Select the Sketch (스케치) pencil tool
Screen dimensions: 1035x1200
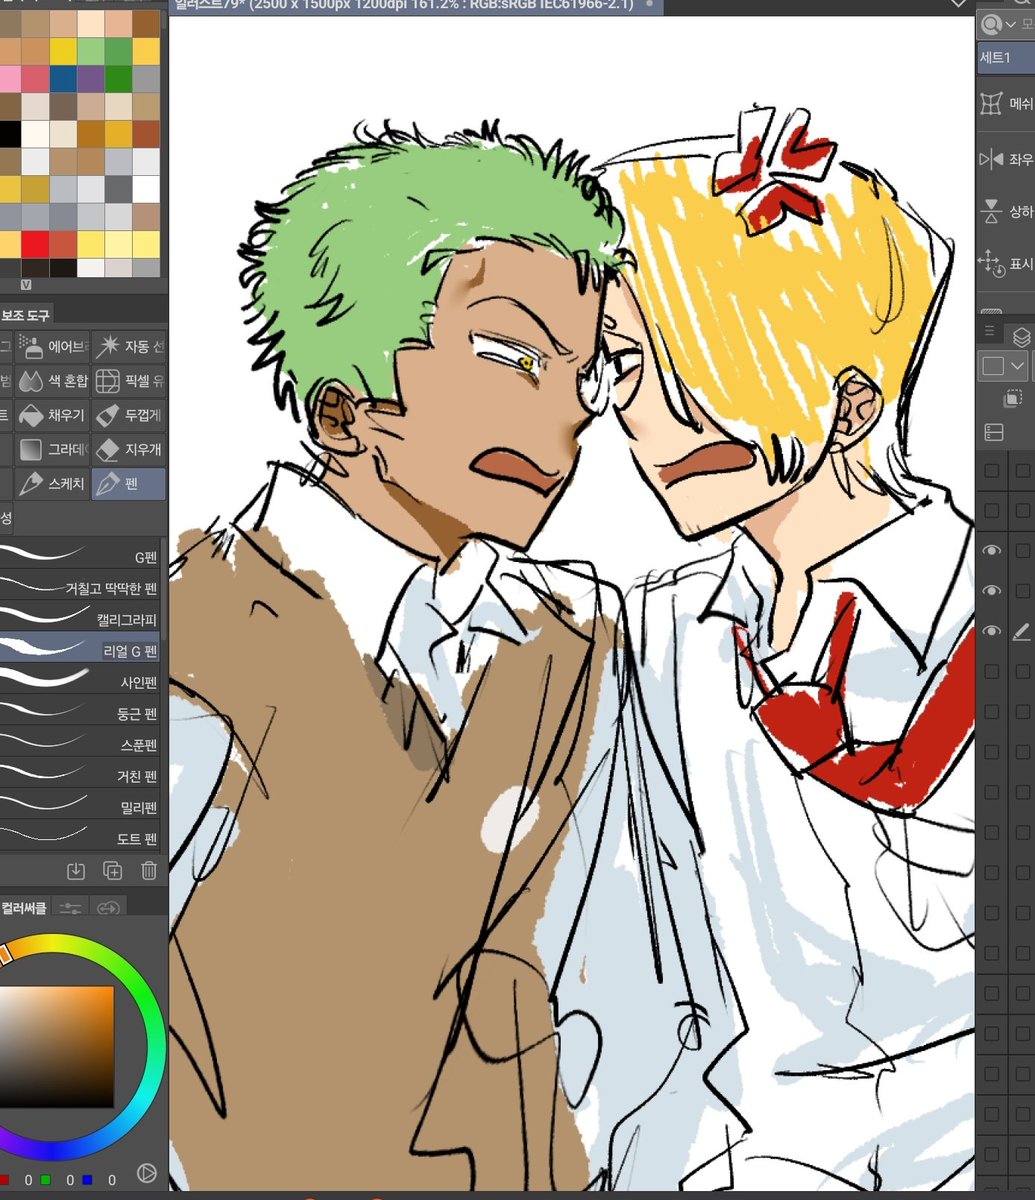pyautogui.click(x=52, y=483)
